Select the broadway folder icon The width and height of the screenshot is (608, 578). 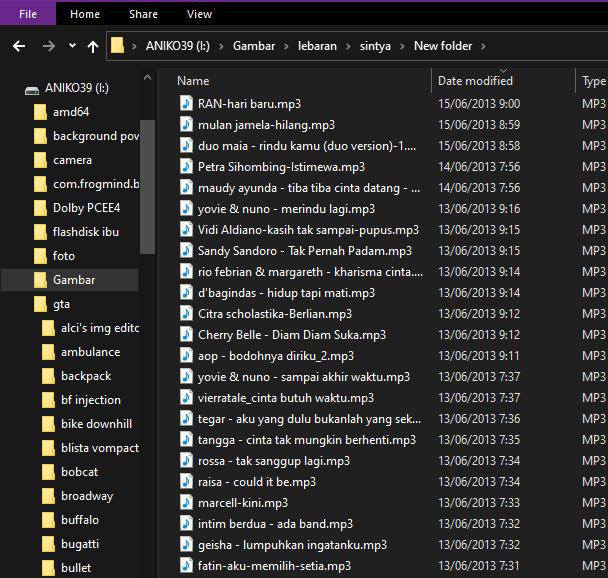click(x=48, y=496)
